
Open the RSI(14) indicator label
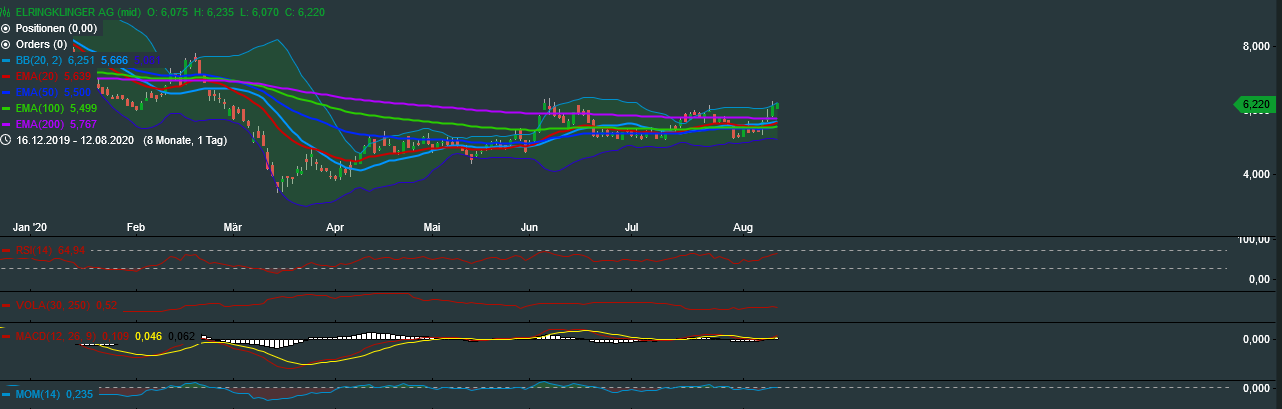pyautogui.click(x=34, y=249)
